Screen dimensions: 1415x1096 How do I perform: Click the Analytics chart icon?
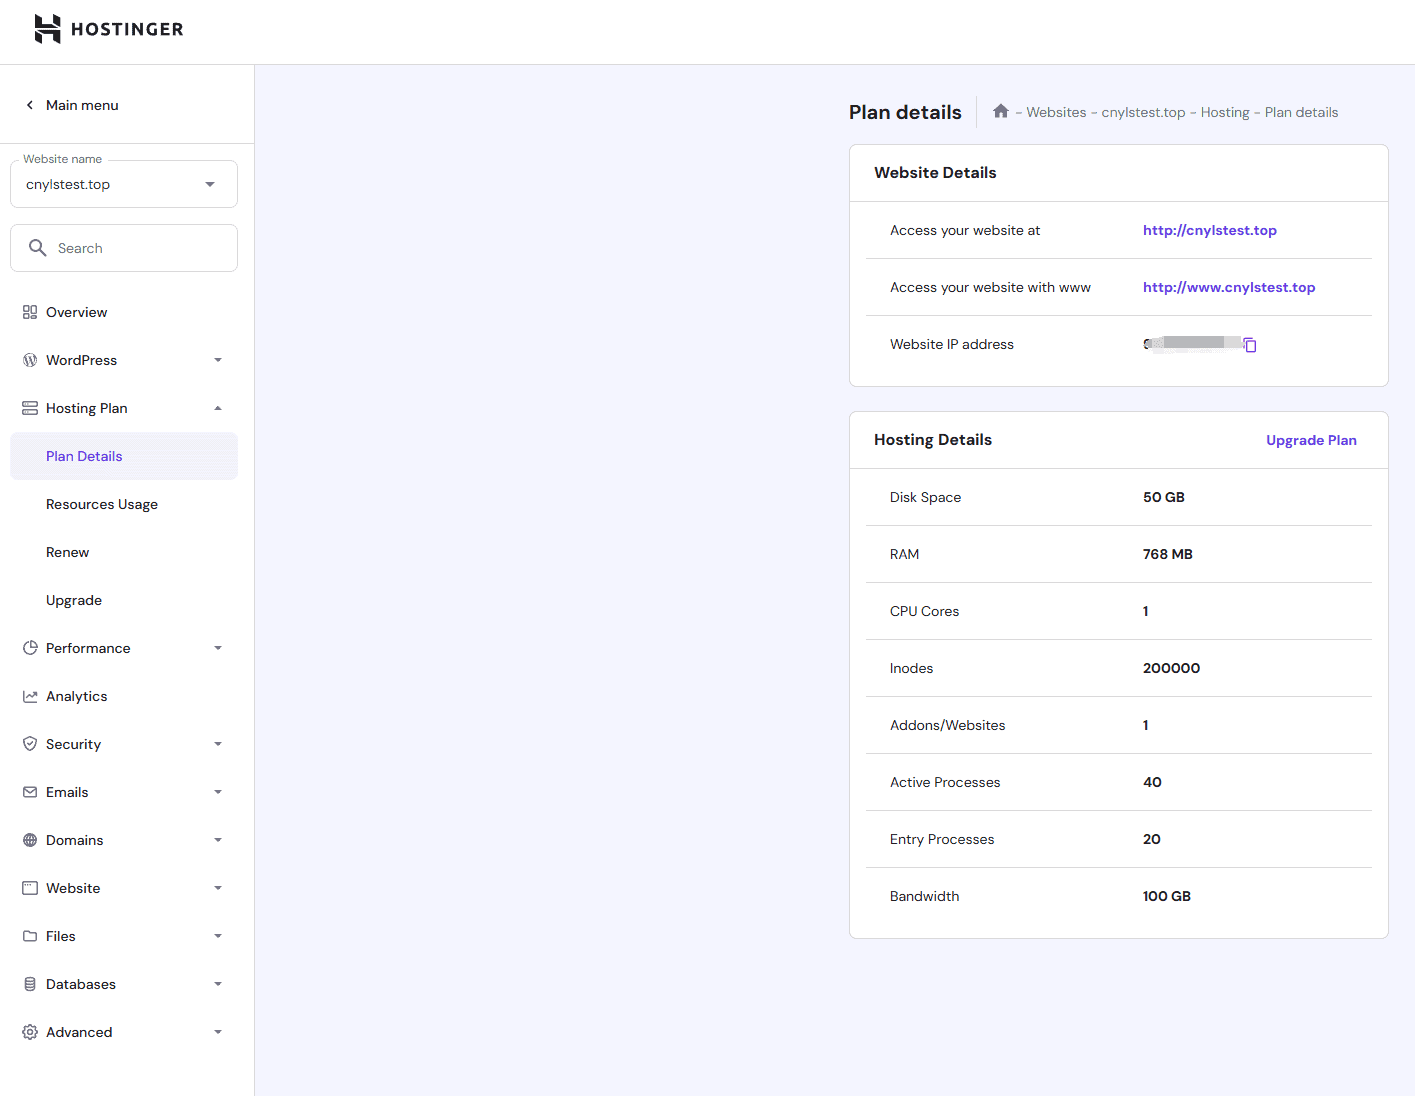(x=30, y=696)
